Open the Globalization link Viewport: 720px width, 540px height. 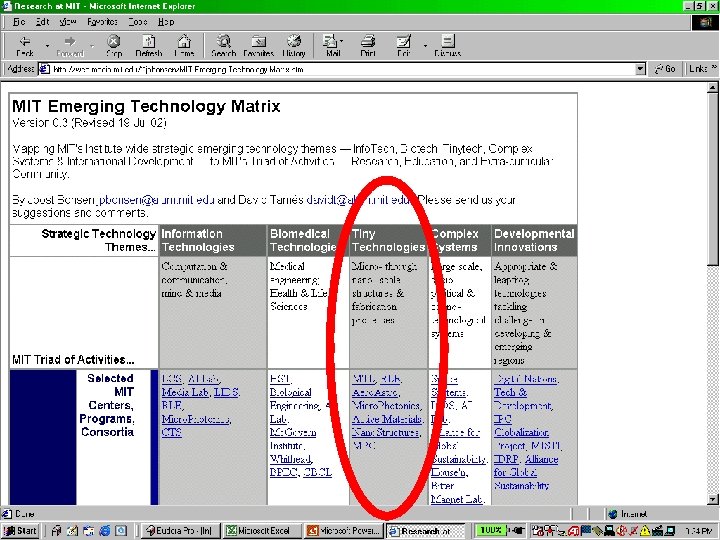pos(521,433)
